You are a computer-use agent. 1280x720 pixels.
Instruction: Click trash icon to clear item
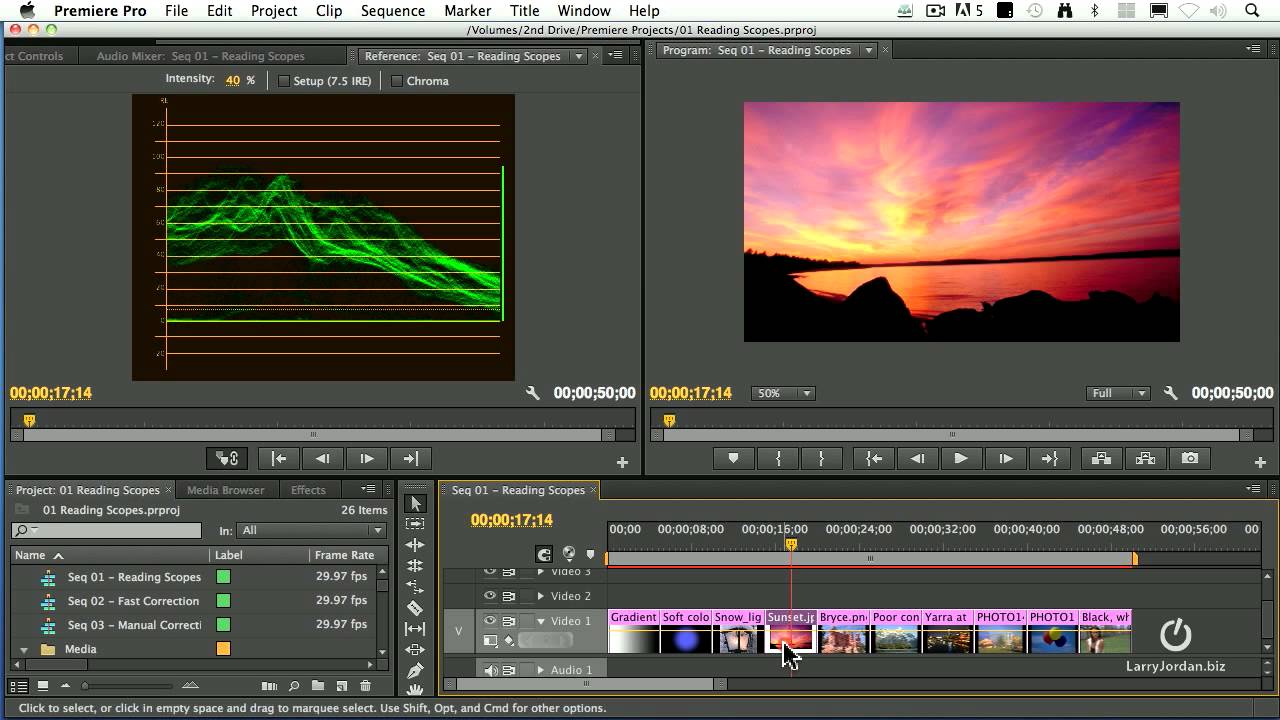click(366, 686)
